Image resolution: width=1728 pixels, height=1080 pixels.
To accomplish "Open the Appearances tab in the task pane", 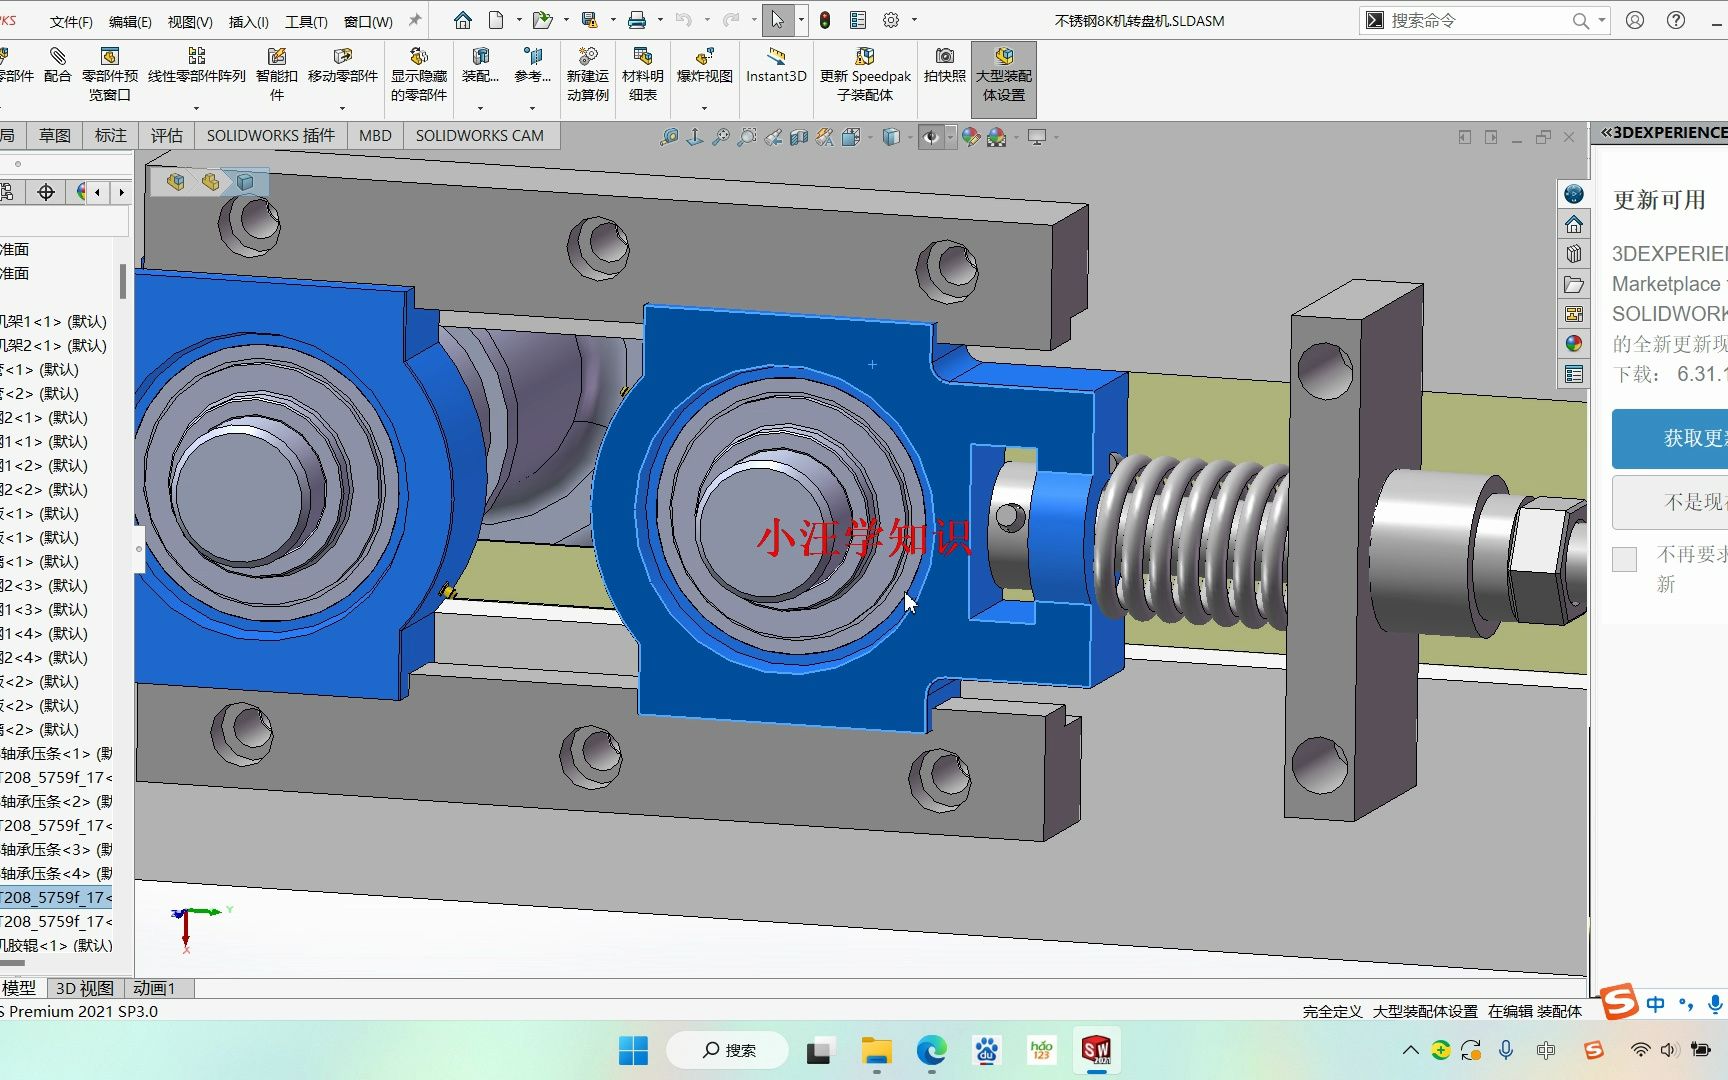I will coord(1574,344).
